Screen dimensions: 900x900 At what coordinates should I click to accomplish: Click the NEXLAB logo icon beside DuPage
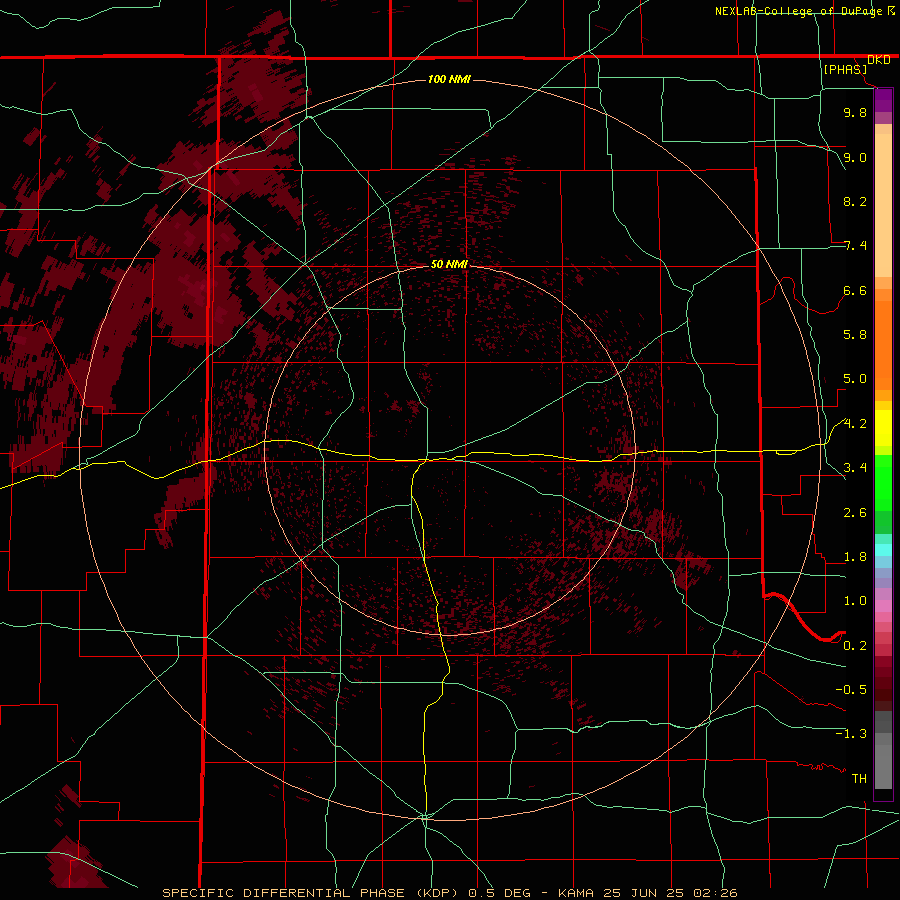pyautogui.click(x=891, y=10)
